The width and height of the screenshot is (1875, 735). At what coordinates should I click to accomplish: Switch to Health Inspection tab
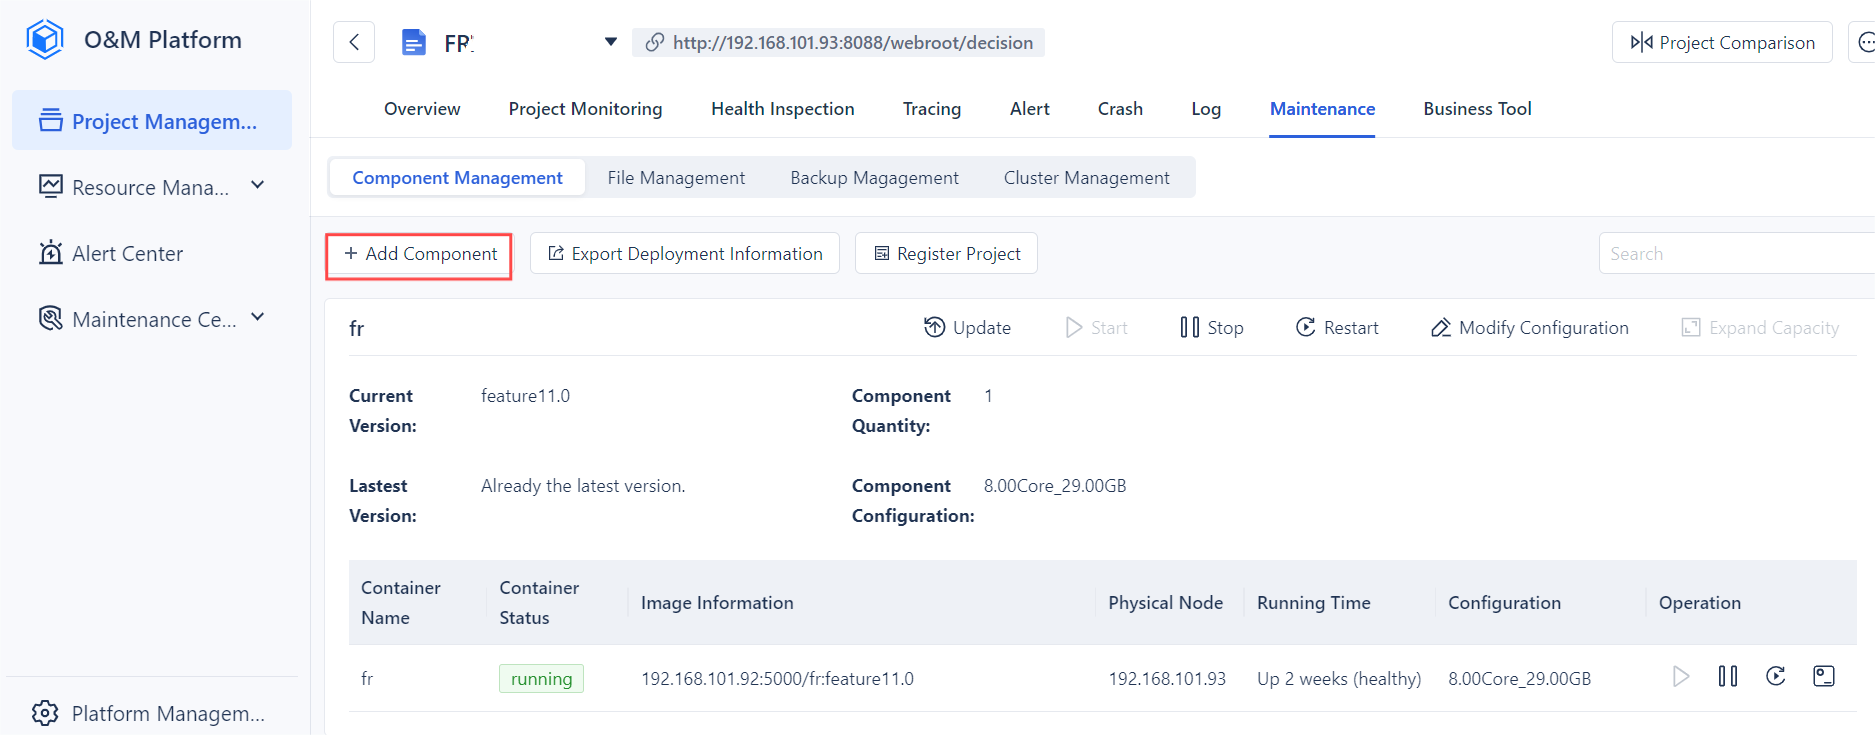(782, 109)
